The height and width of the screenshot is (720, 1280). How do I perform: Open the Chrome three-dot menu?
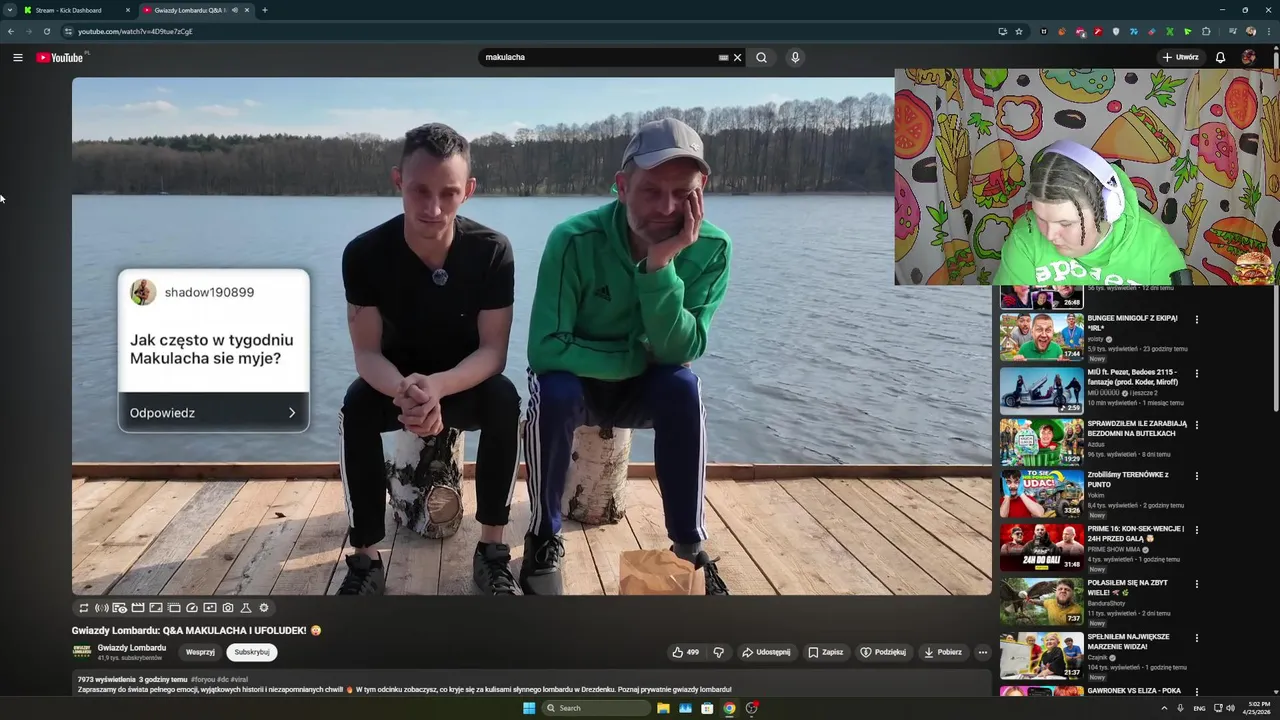pyautogui.click(x=1268, y=31)
